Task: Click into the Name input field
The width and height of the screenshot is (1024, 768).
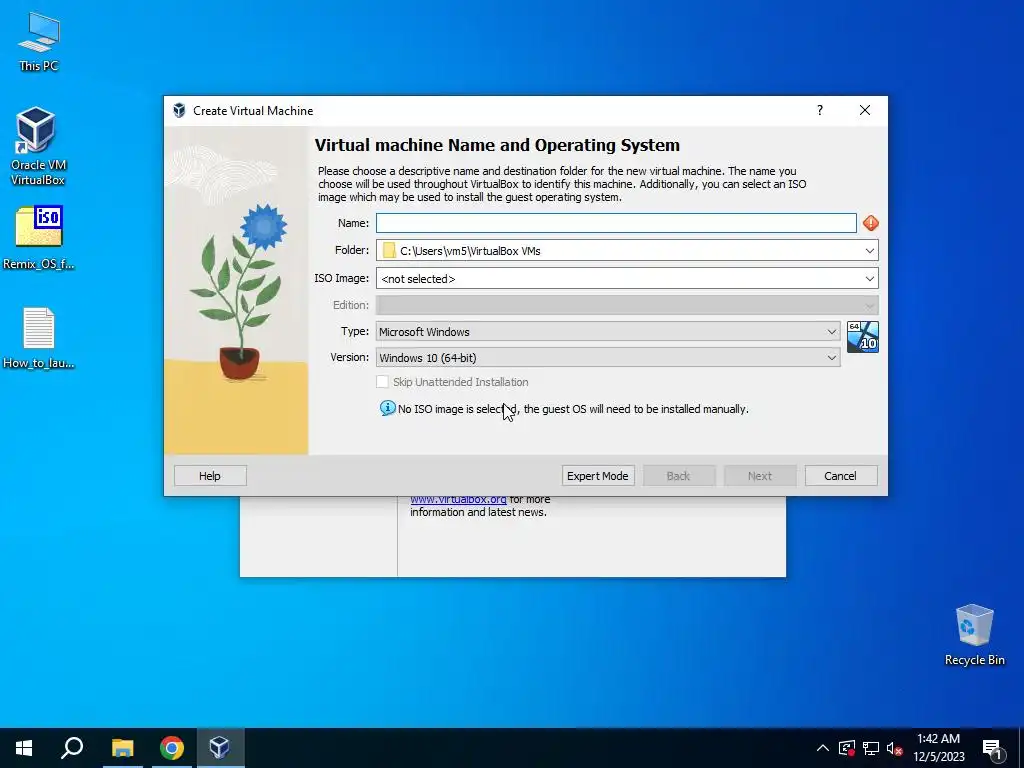Action: tap(616, 223)
